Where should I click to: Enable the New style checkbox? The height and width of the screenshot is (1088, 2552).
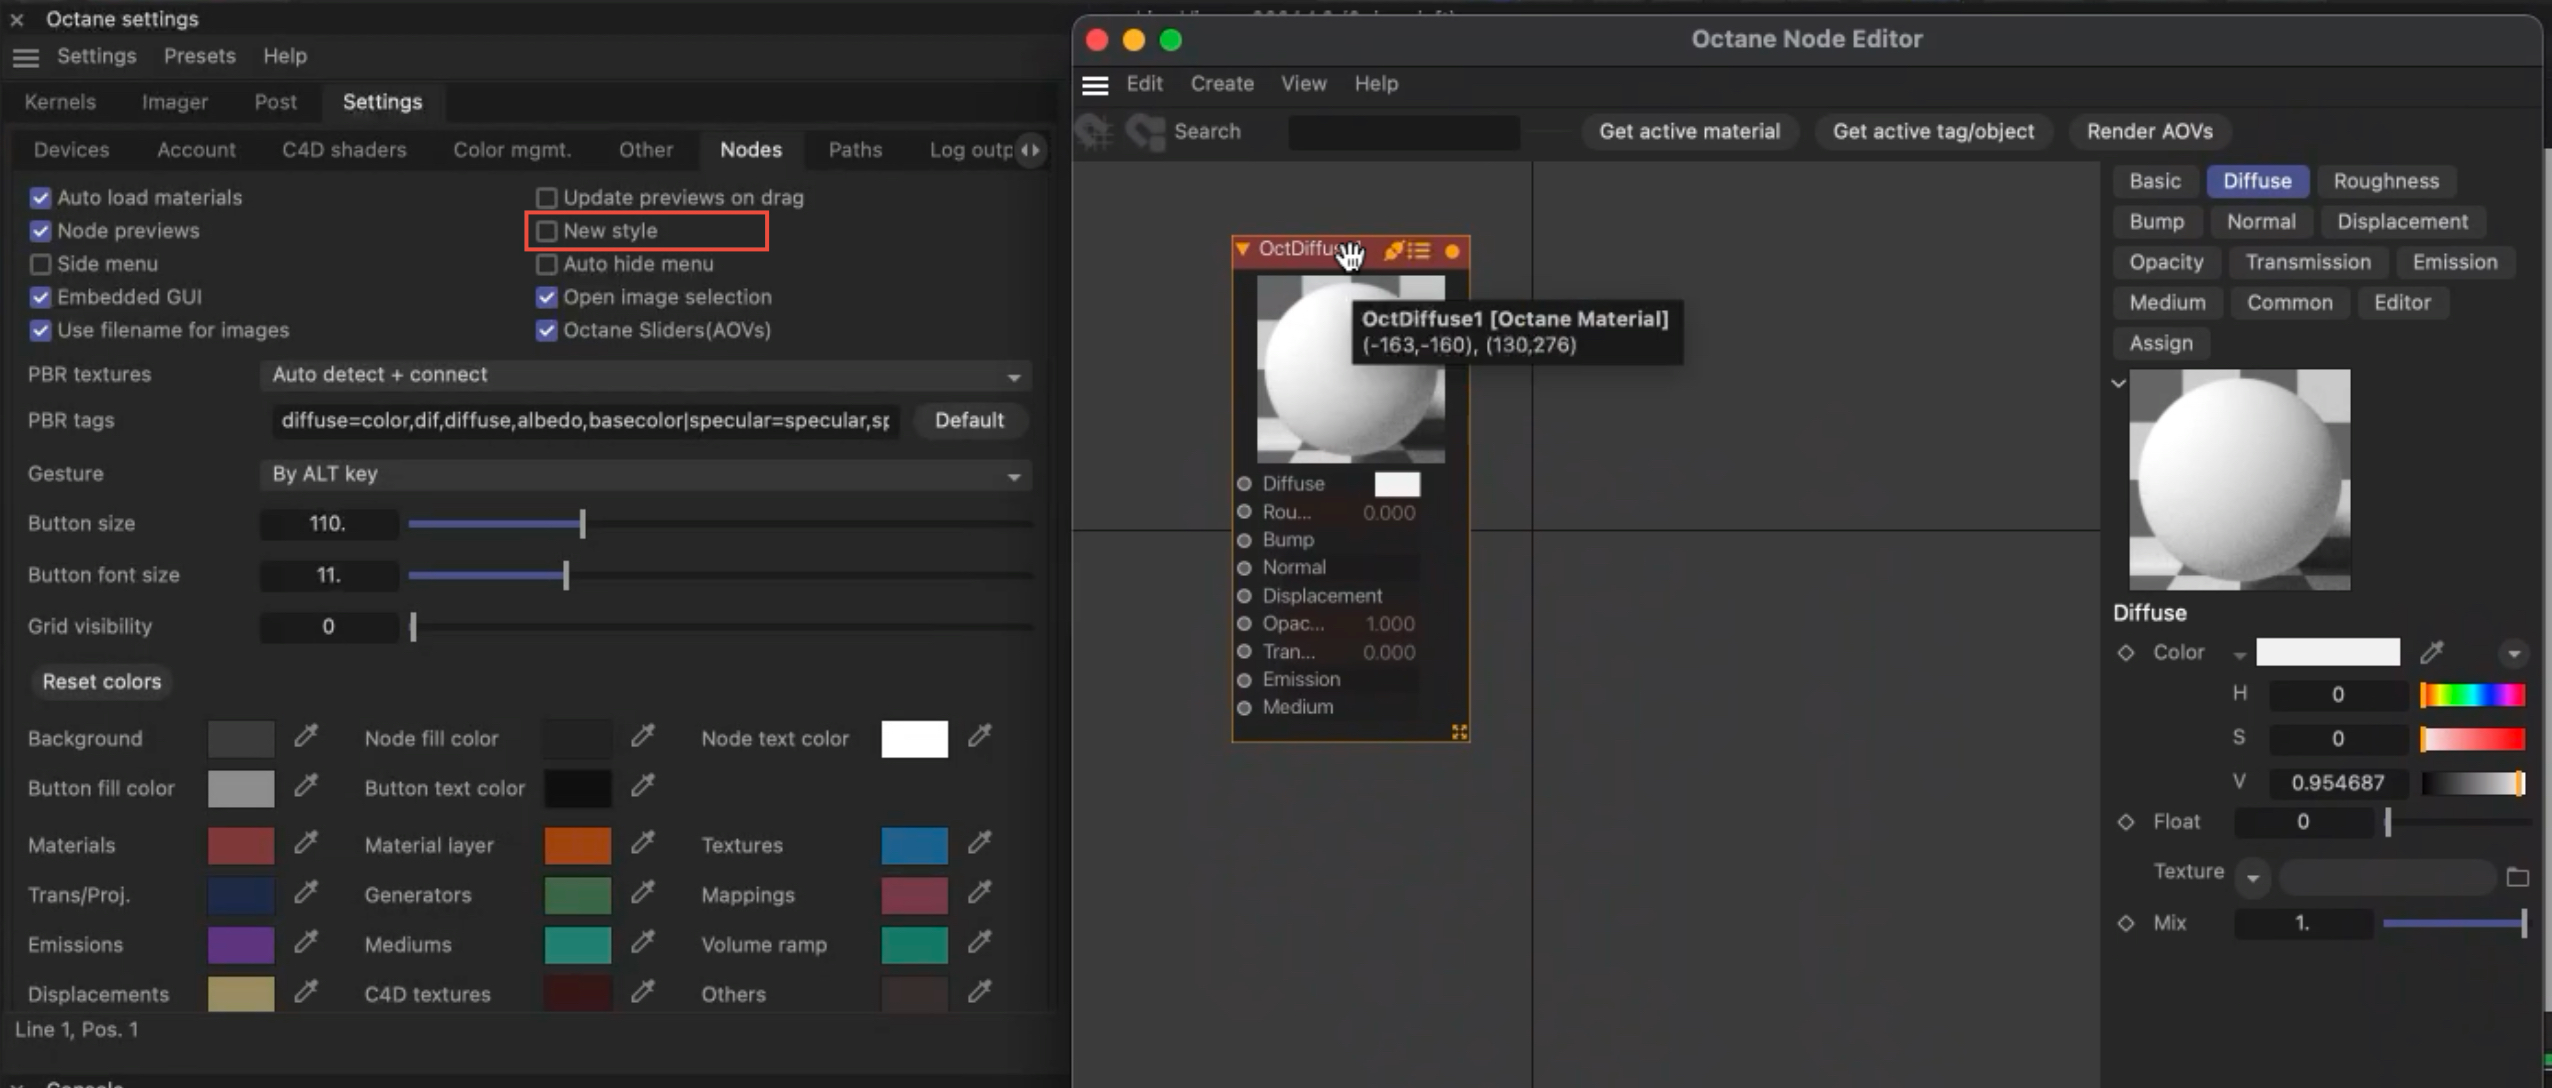point(547,231)
